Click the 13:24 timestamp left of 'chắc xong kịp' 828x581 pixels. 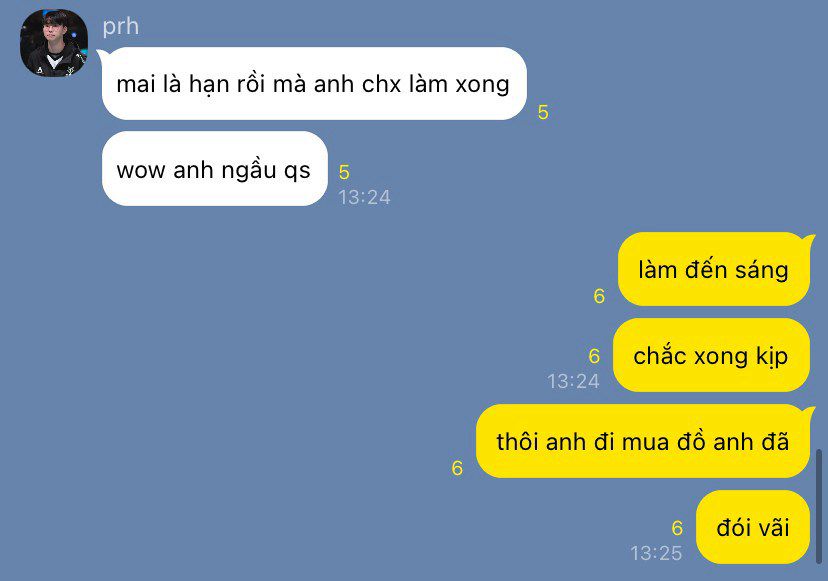(573, 381)
